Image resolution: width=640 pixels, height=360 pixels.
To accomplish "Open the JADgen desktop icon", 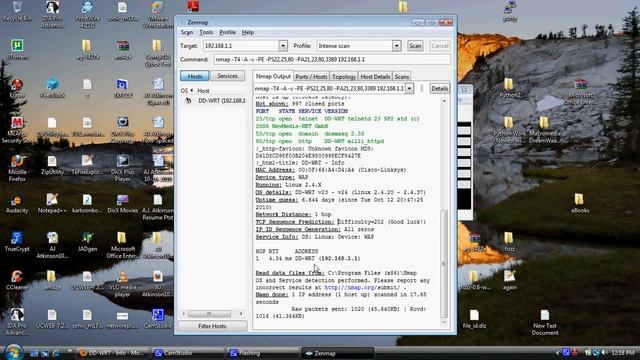I will click(87, 242).
